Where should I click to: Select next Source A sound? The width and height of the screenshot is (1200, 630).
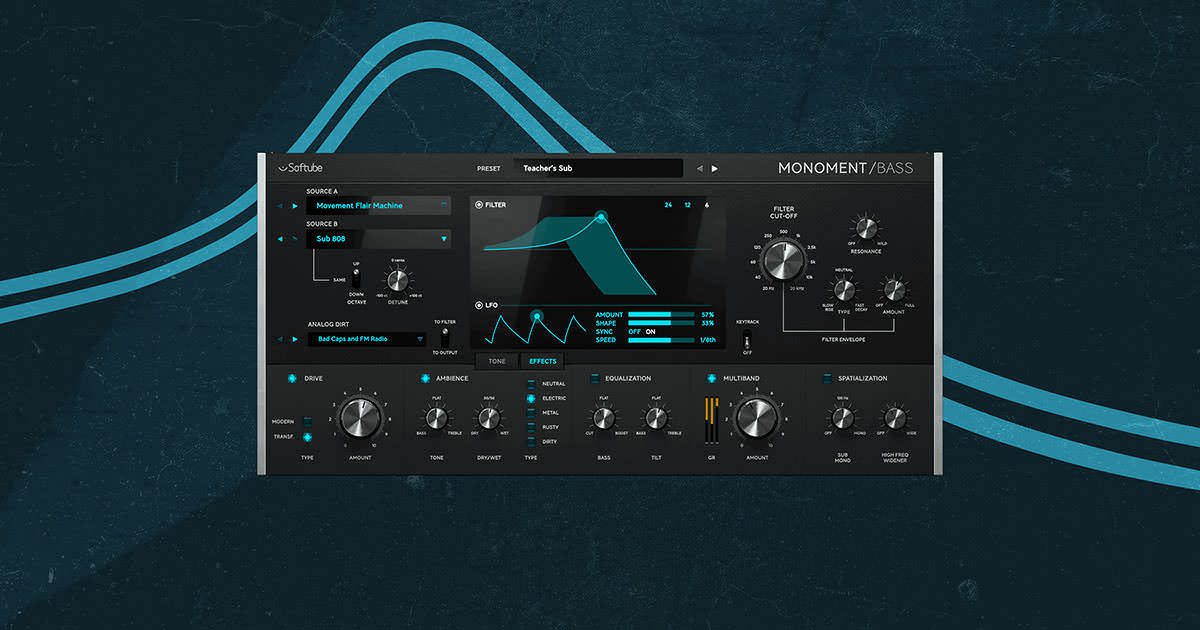(295, 206)
